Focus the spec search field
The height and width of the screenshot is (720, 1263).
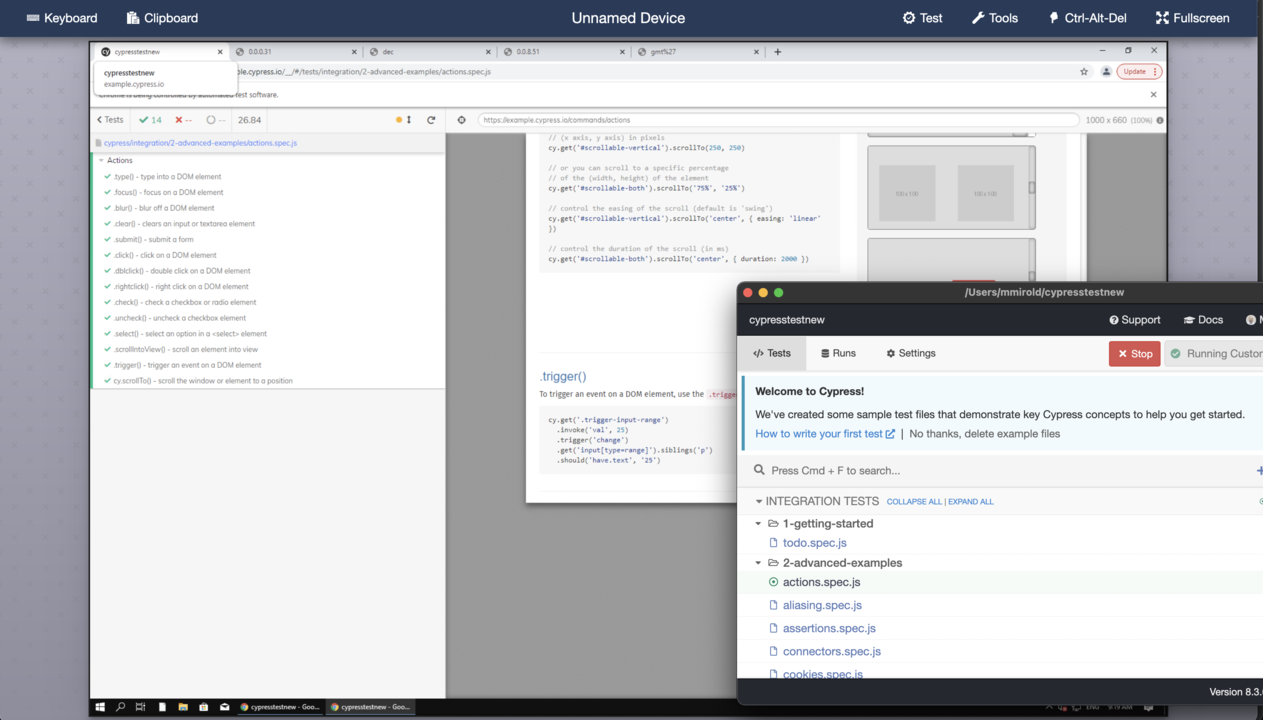(1000, 470)
